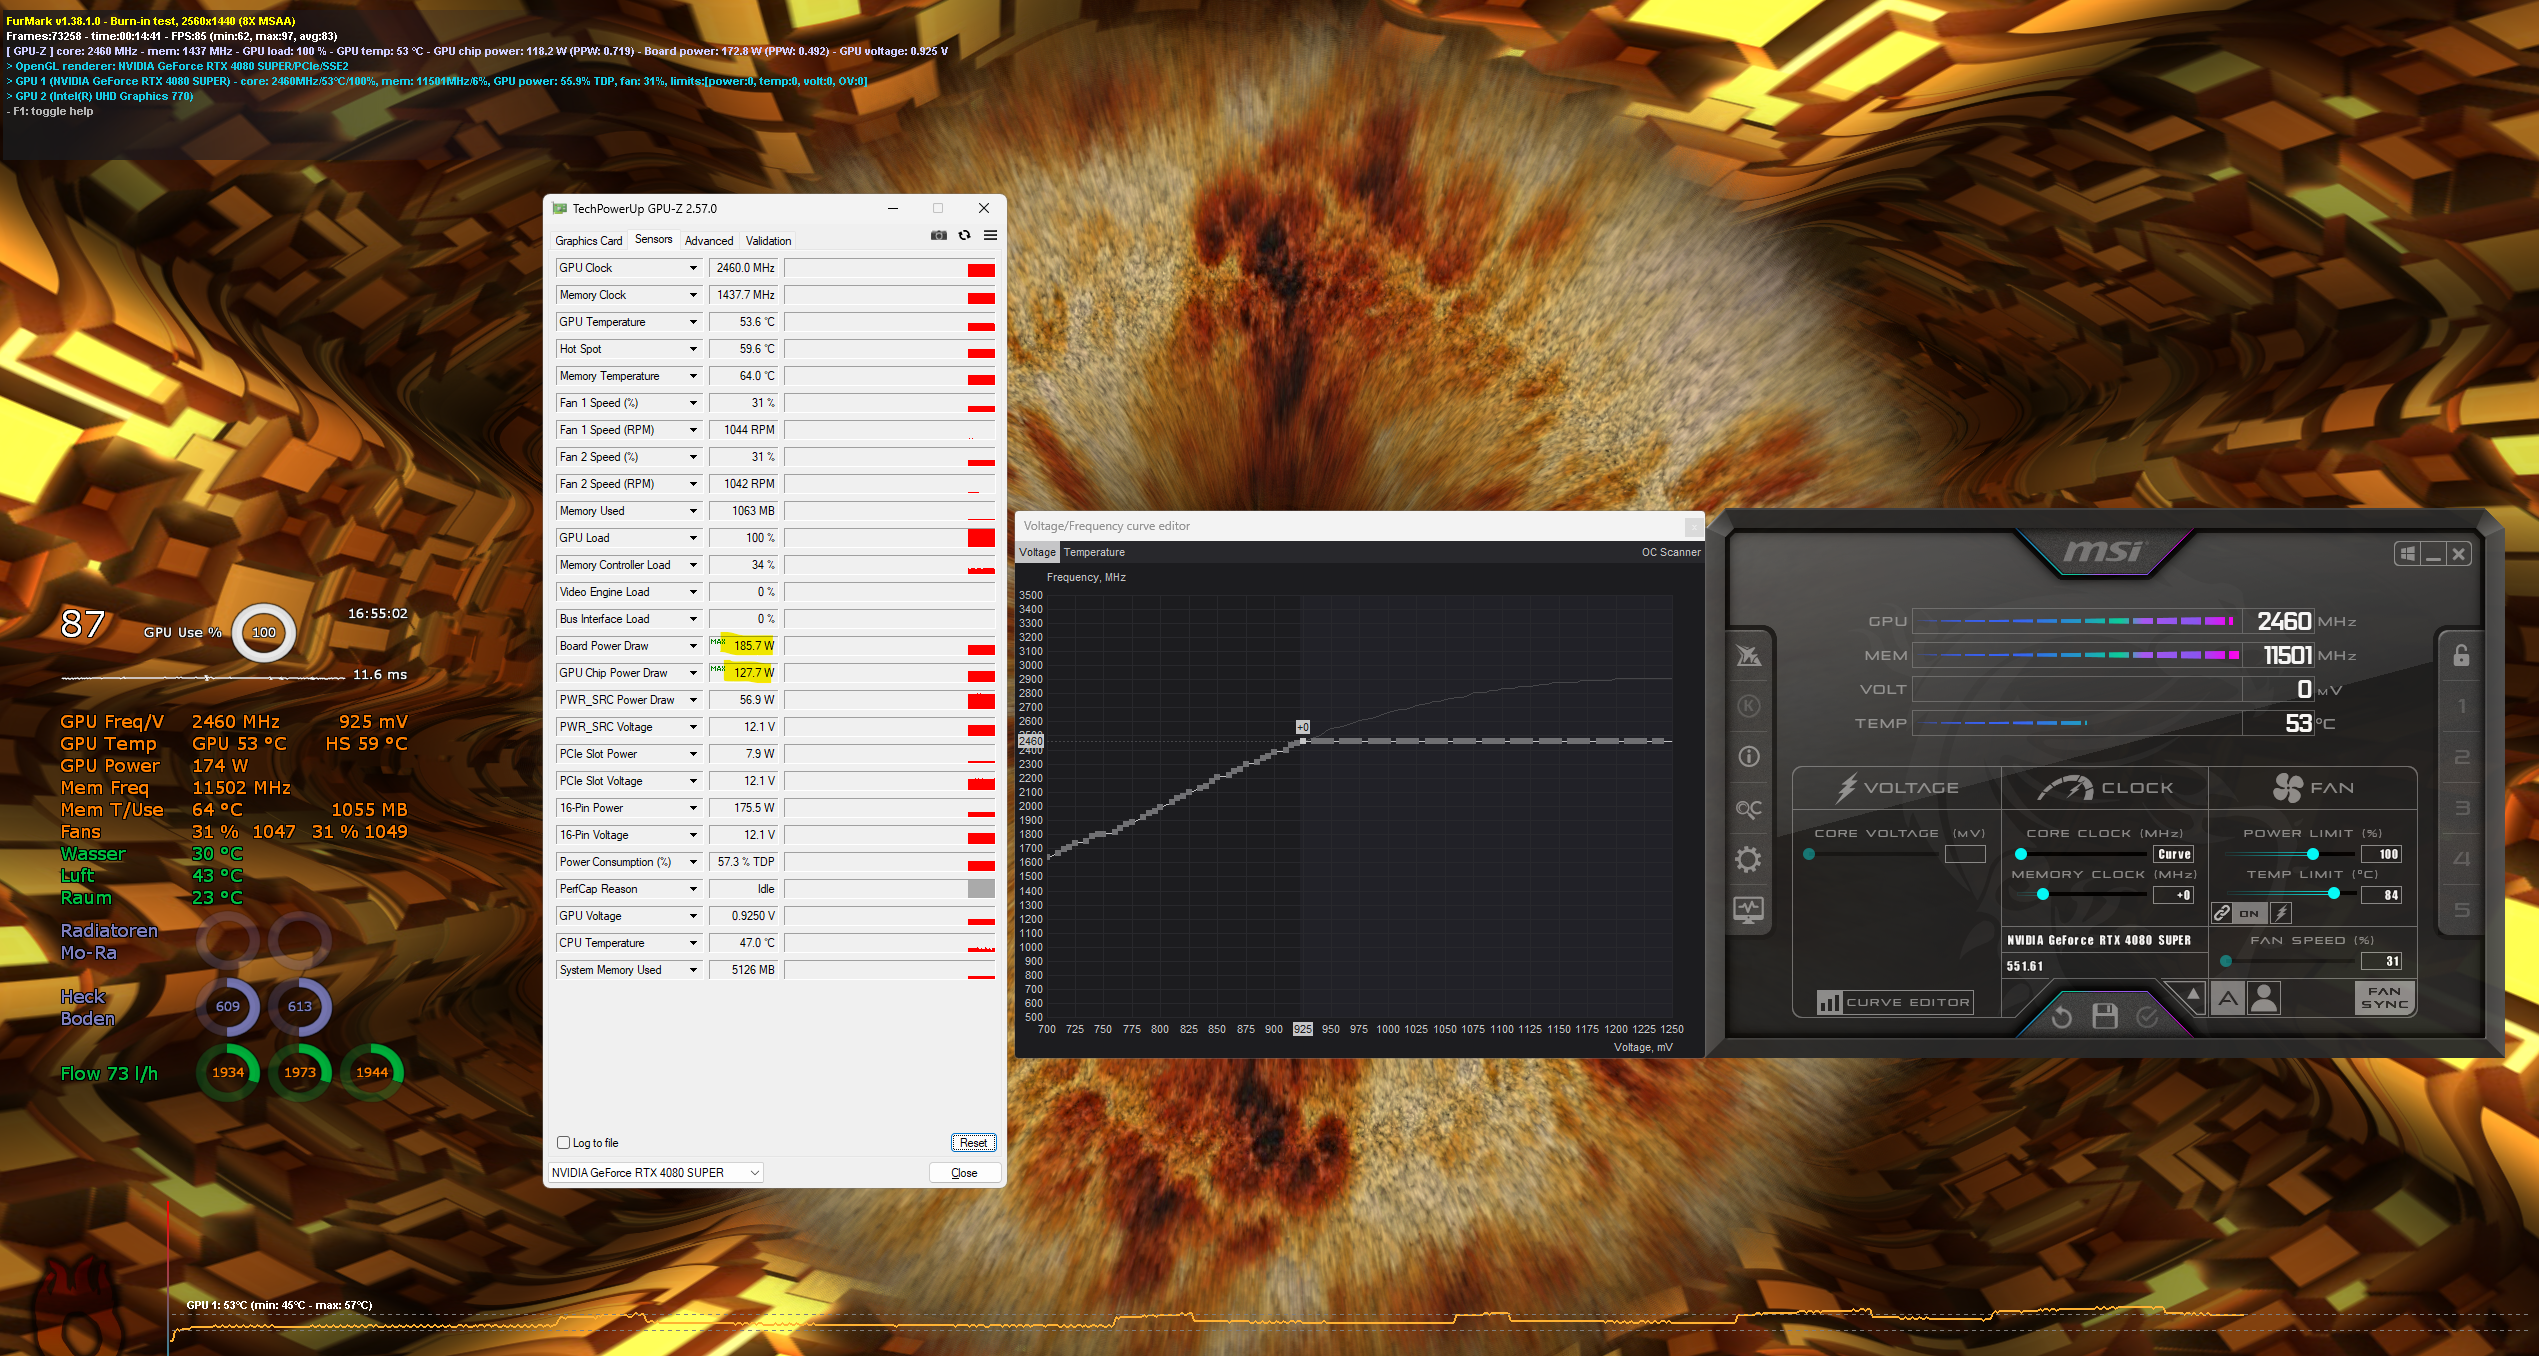
Task: Toggle the profile lock padlock icon
Action: (x=2461, y=656)
